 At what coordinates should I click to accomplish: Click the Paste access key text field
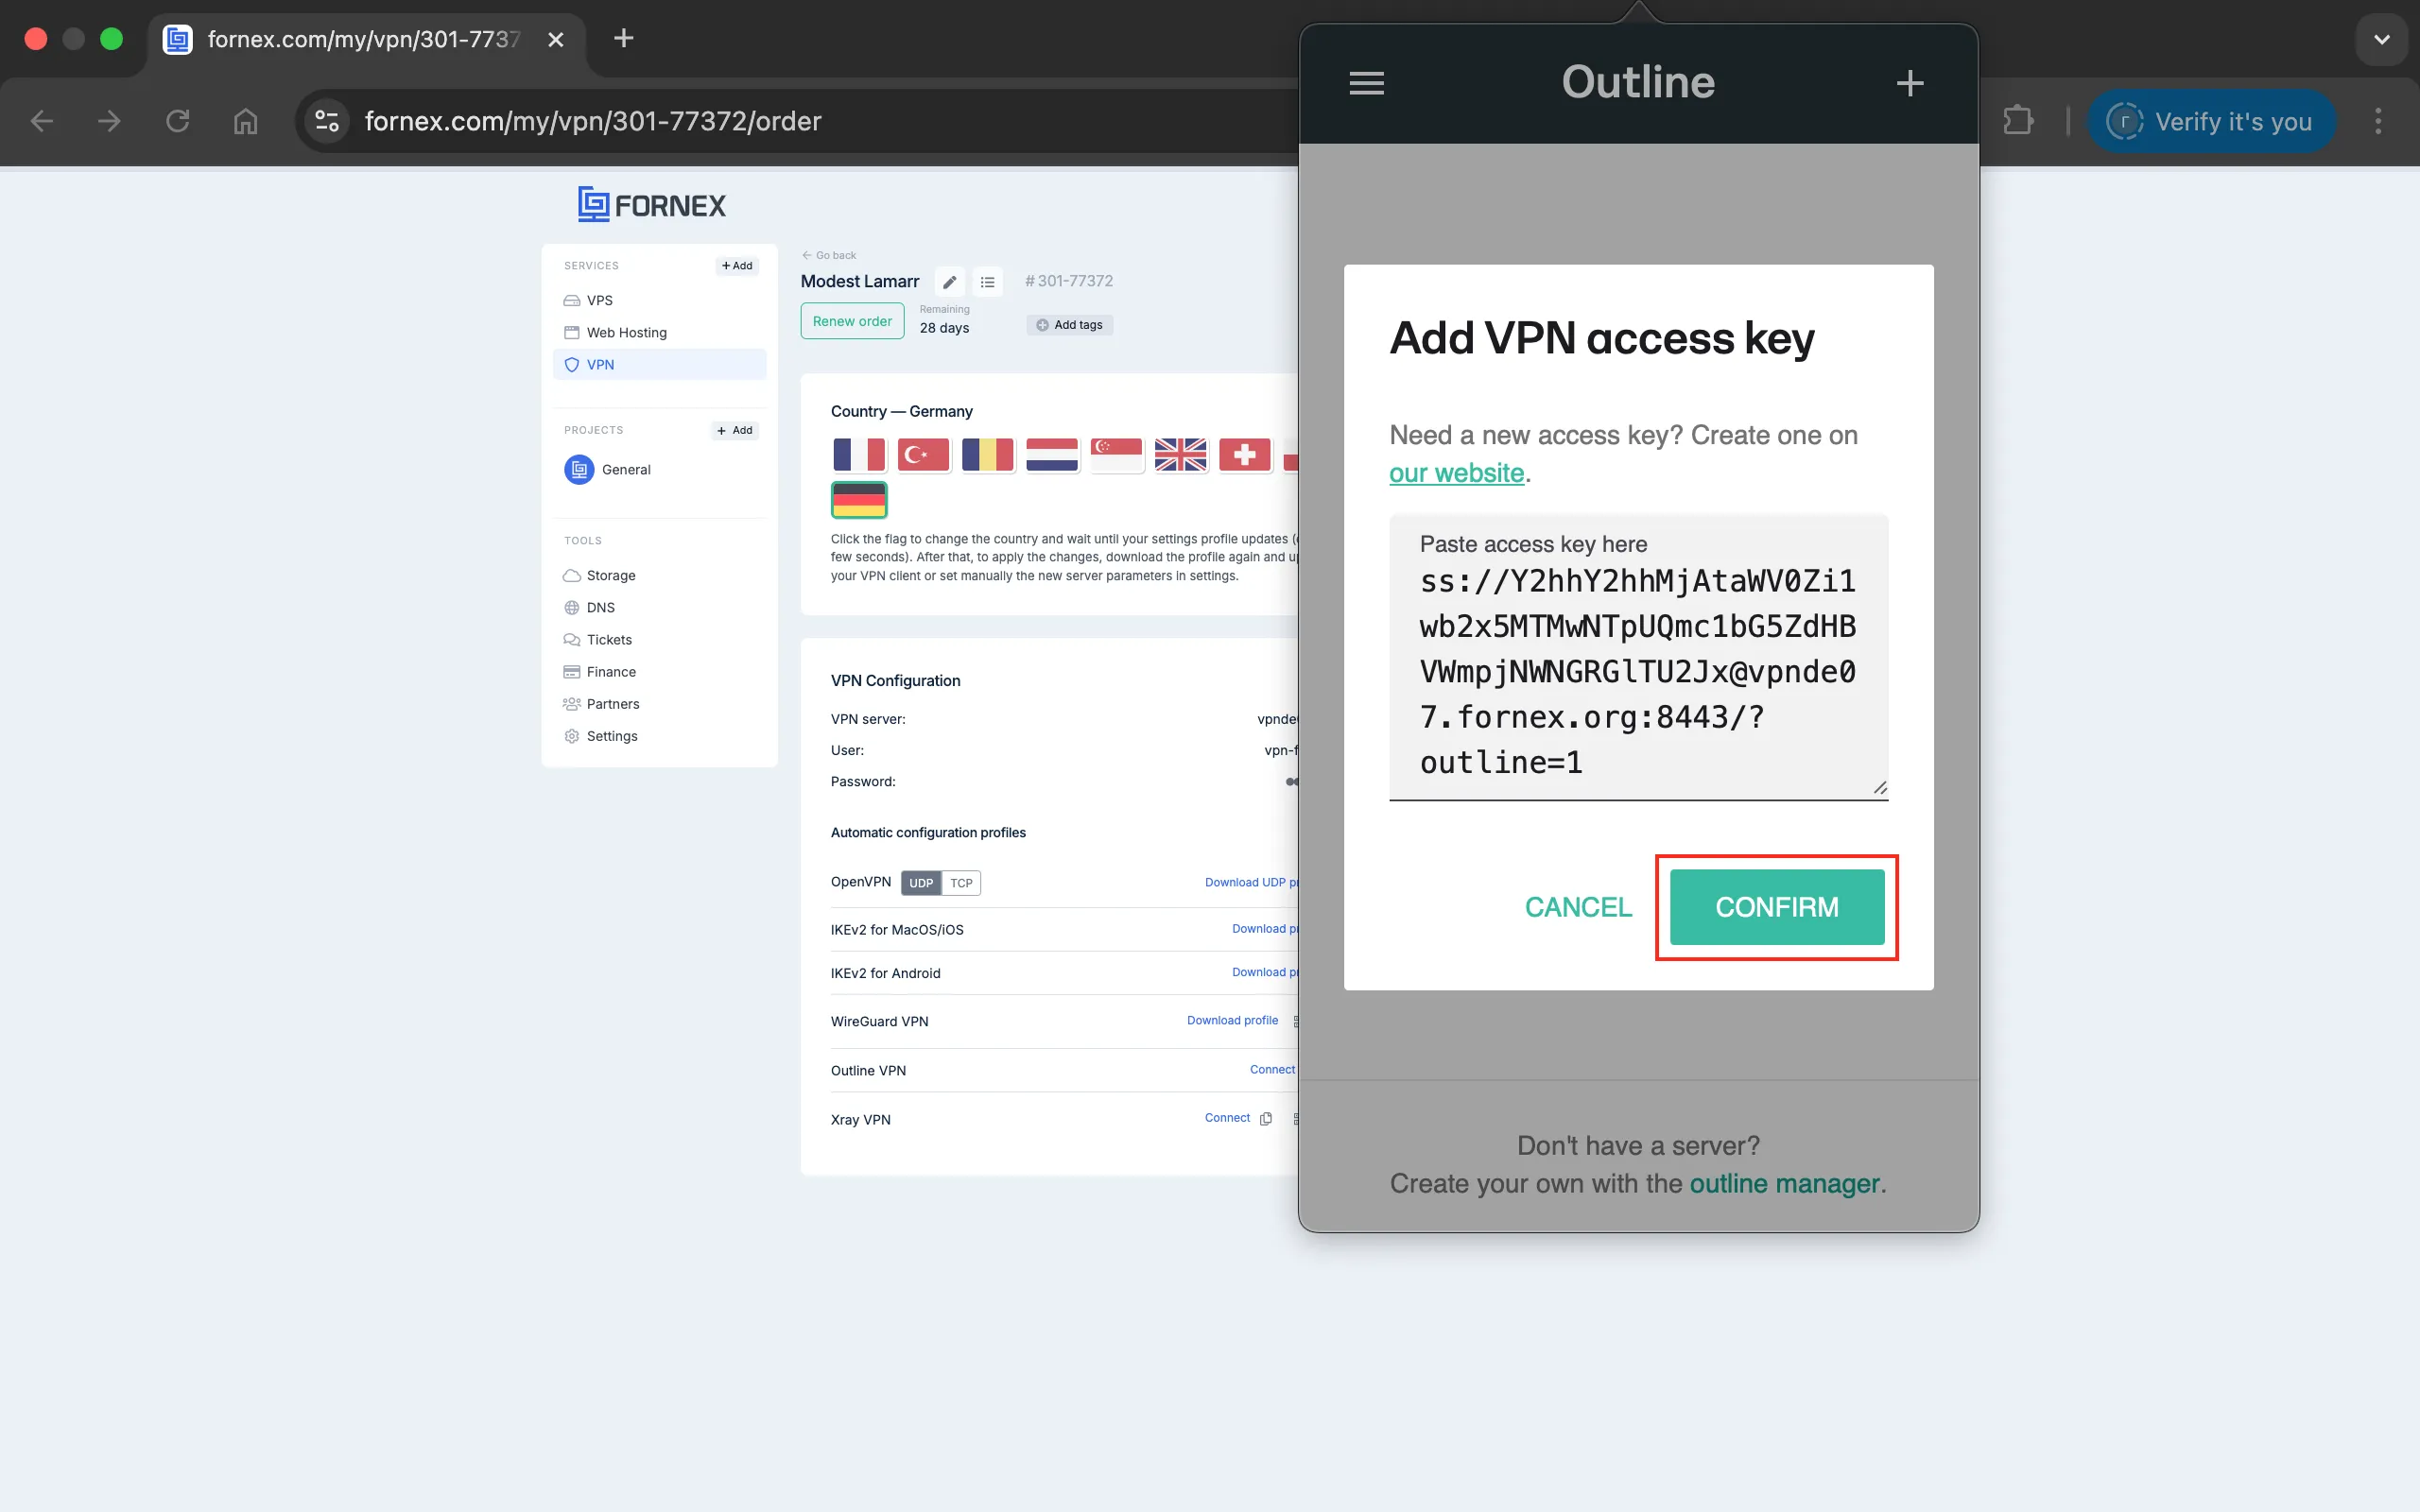click(1638, 657)
